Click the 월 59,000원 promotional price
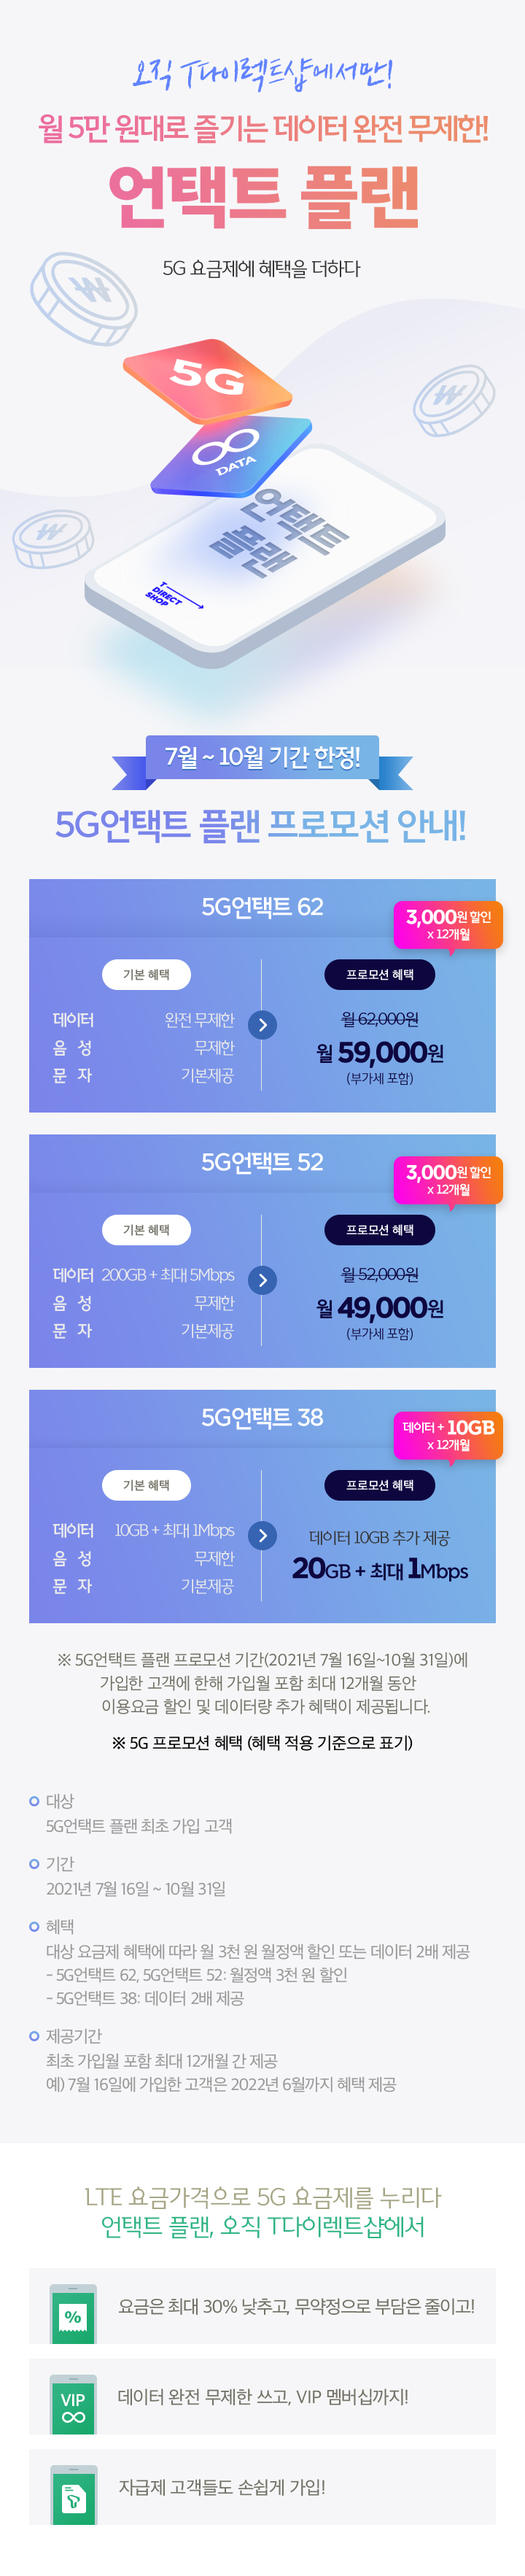 (380, 1052)
